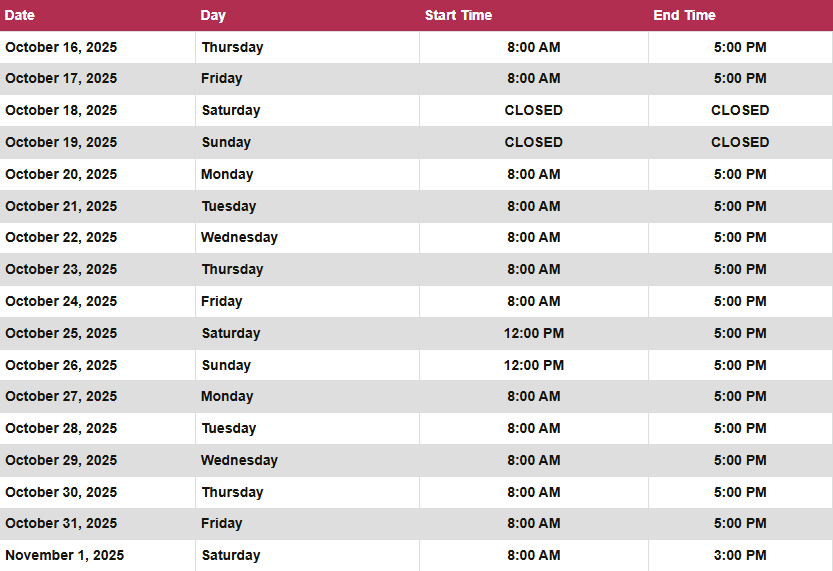Click the Day column header
Image resolution: width=833 pixels, height=571 pixels.
coord(213,15)
